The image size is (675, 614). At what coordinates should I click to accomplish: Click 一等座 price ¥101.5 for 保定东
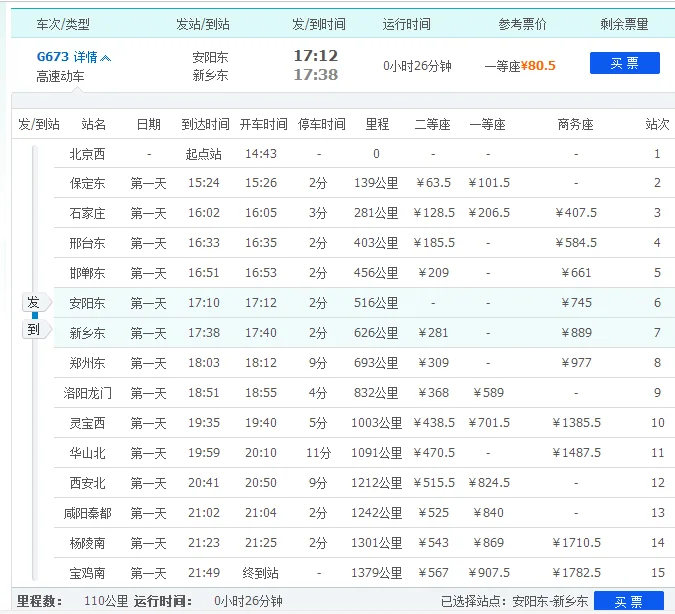(x=489, y=183)
